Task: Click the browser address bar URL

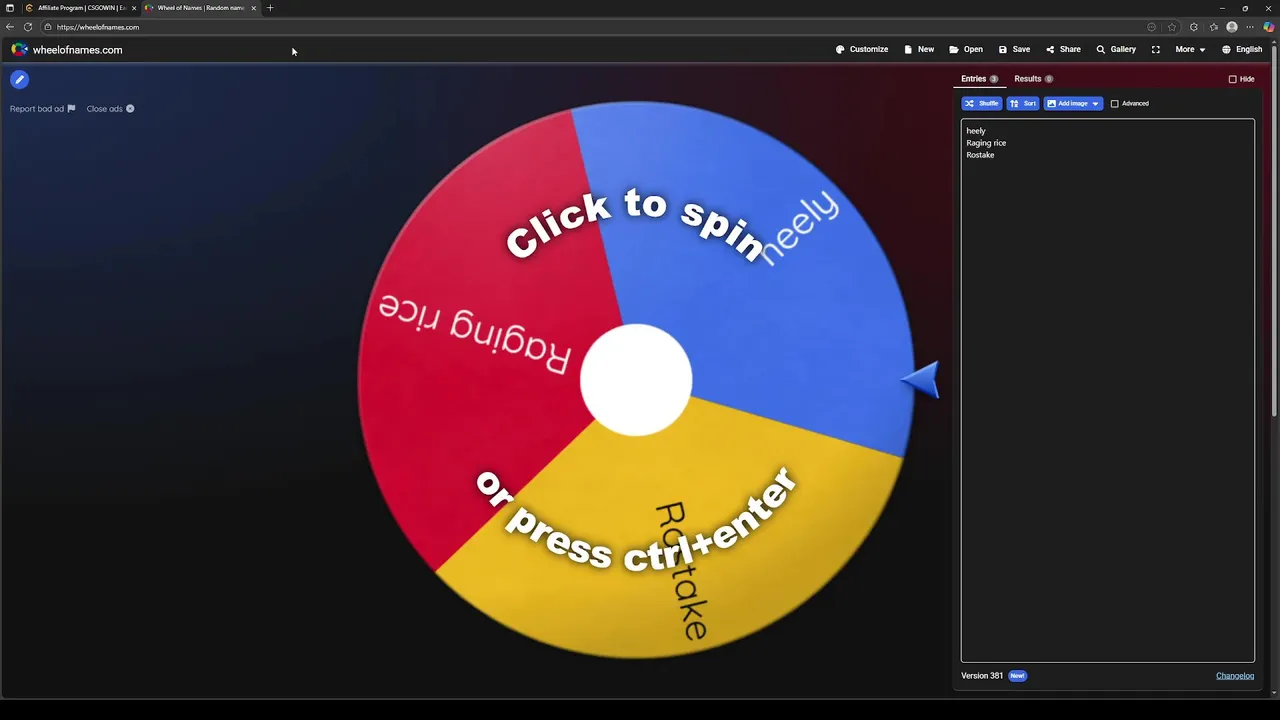Action: point(98,27)
